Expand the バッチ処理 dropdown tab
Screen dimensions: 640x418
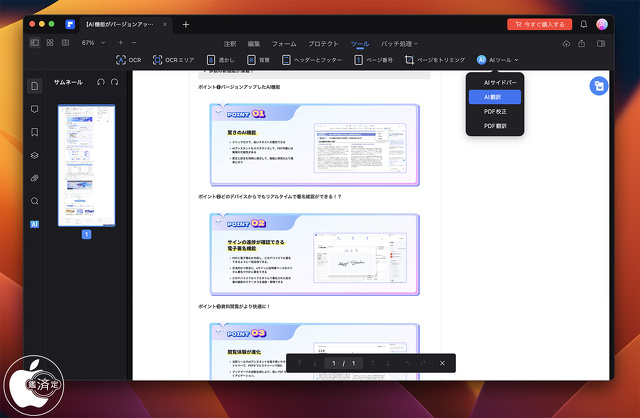point(399,44)
